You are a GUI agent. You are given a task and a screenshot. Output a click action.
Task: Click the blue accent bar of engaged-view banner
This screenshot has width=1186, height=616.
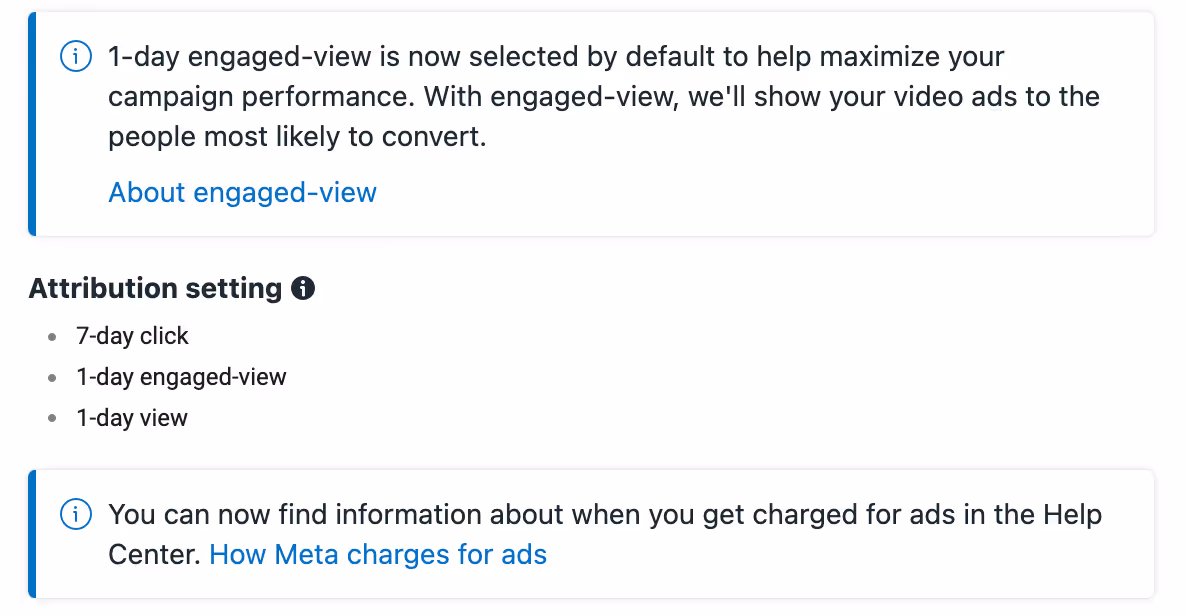32,124
